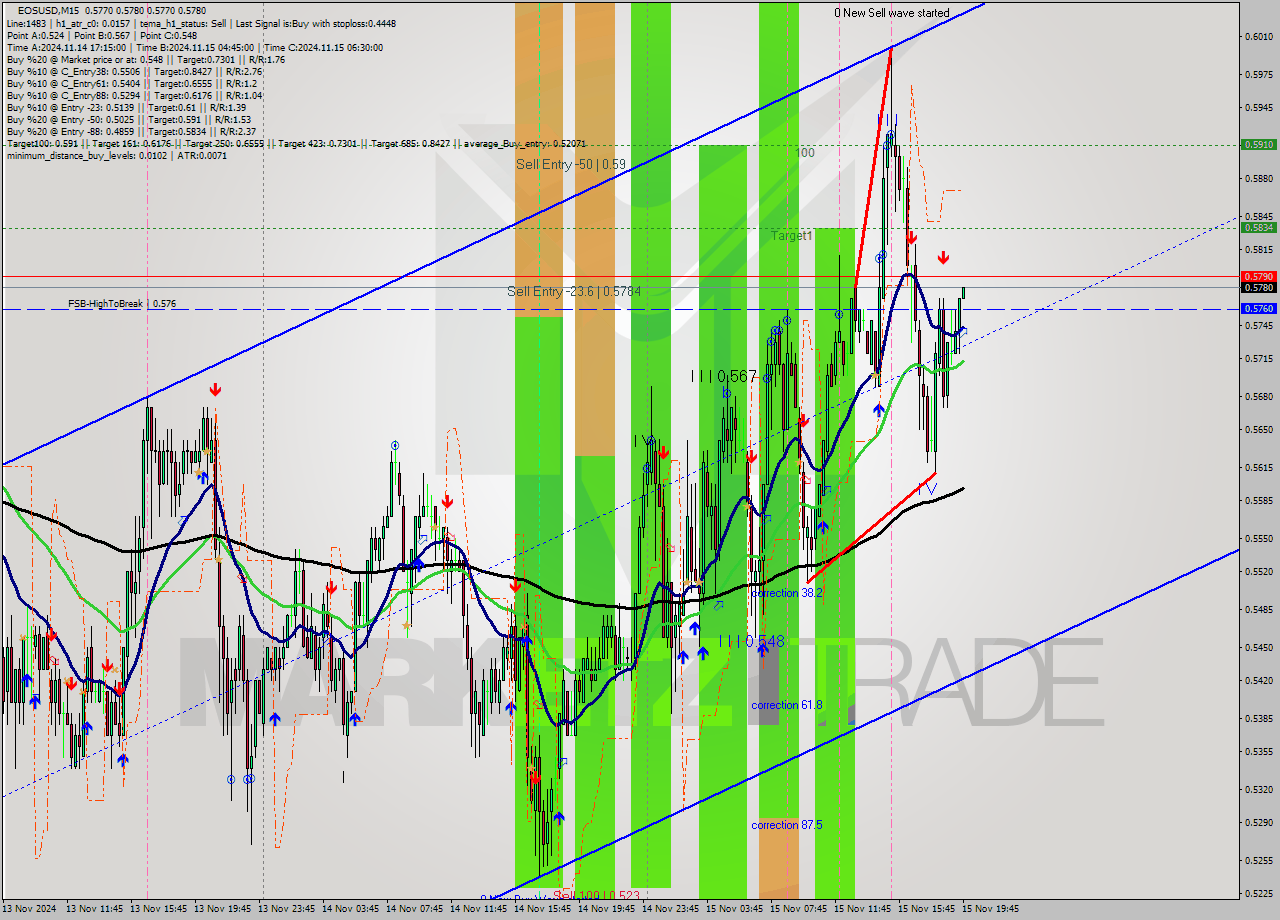Click the 'FSB-HighToBreak | 0.576' level label
This screenshot has height=920, width=1280.
point(122,303)
